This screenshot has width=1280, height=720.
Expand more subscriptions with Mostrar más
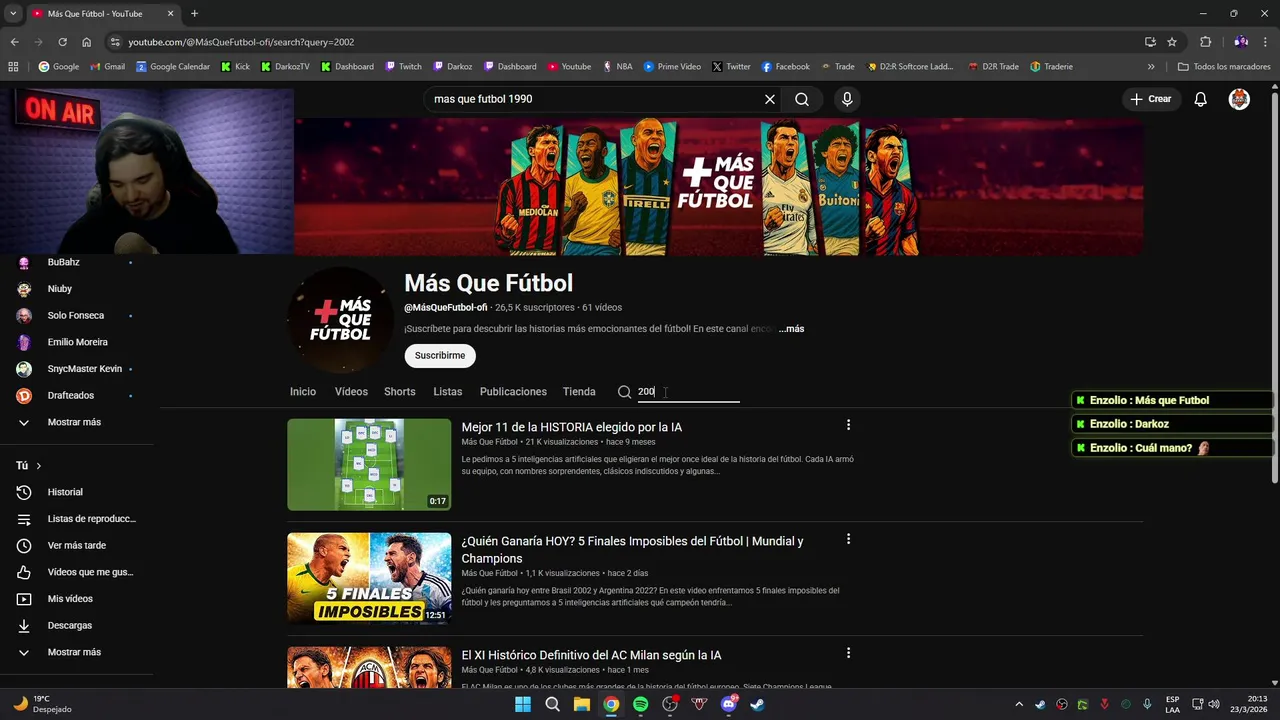pyautogui.click(x=76, y=422)
